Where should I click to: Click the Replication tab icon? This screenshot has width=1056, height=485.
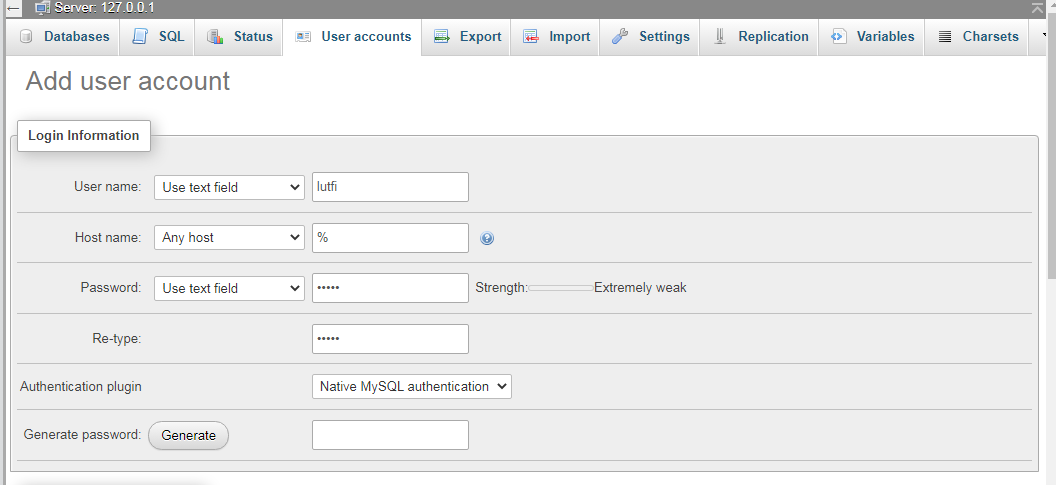pyautogui.click(x=720, y=36)
